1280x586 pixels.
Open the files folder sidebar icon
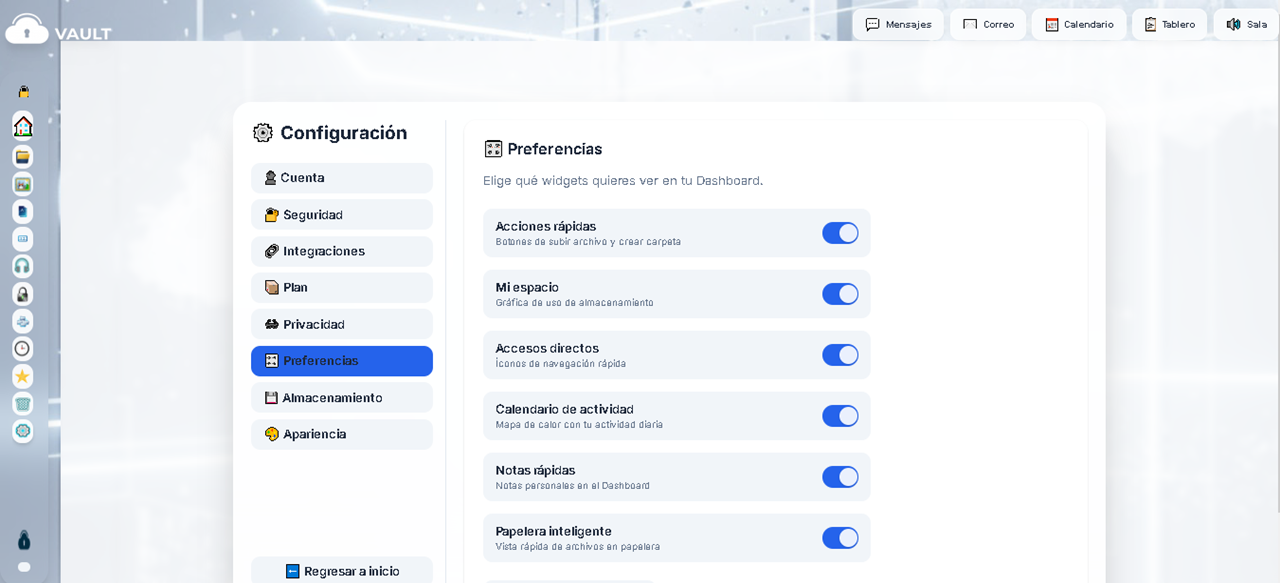tap(23, 157)
